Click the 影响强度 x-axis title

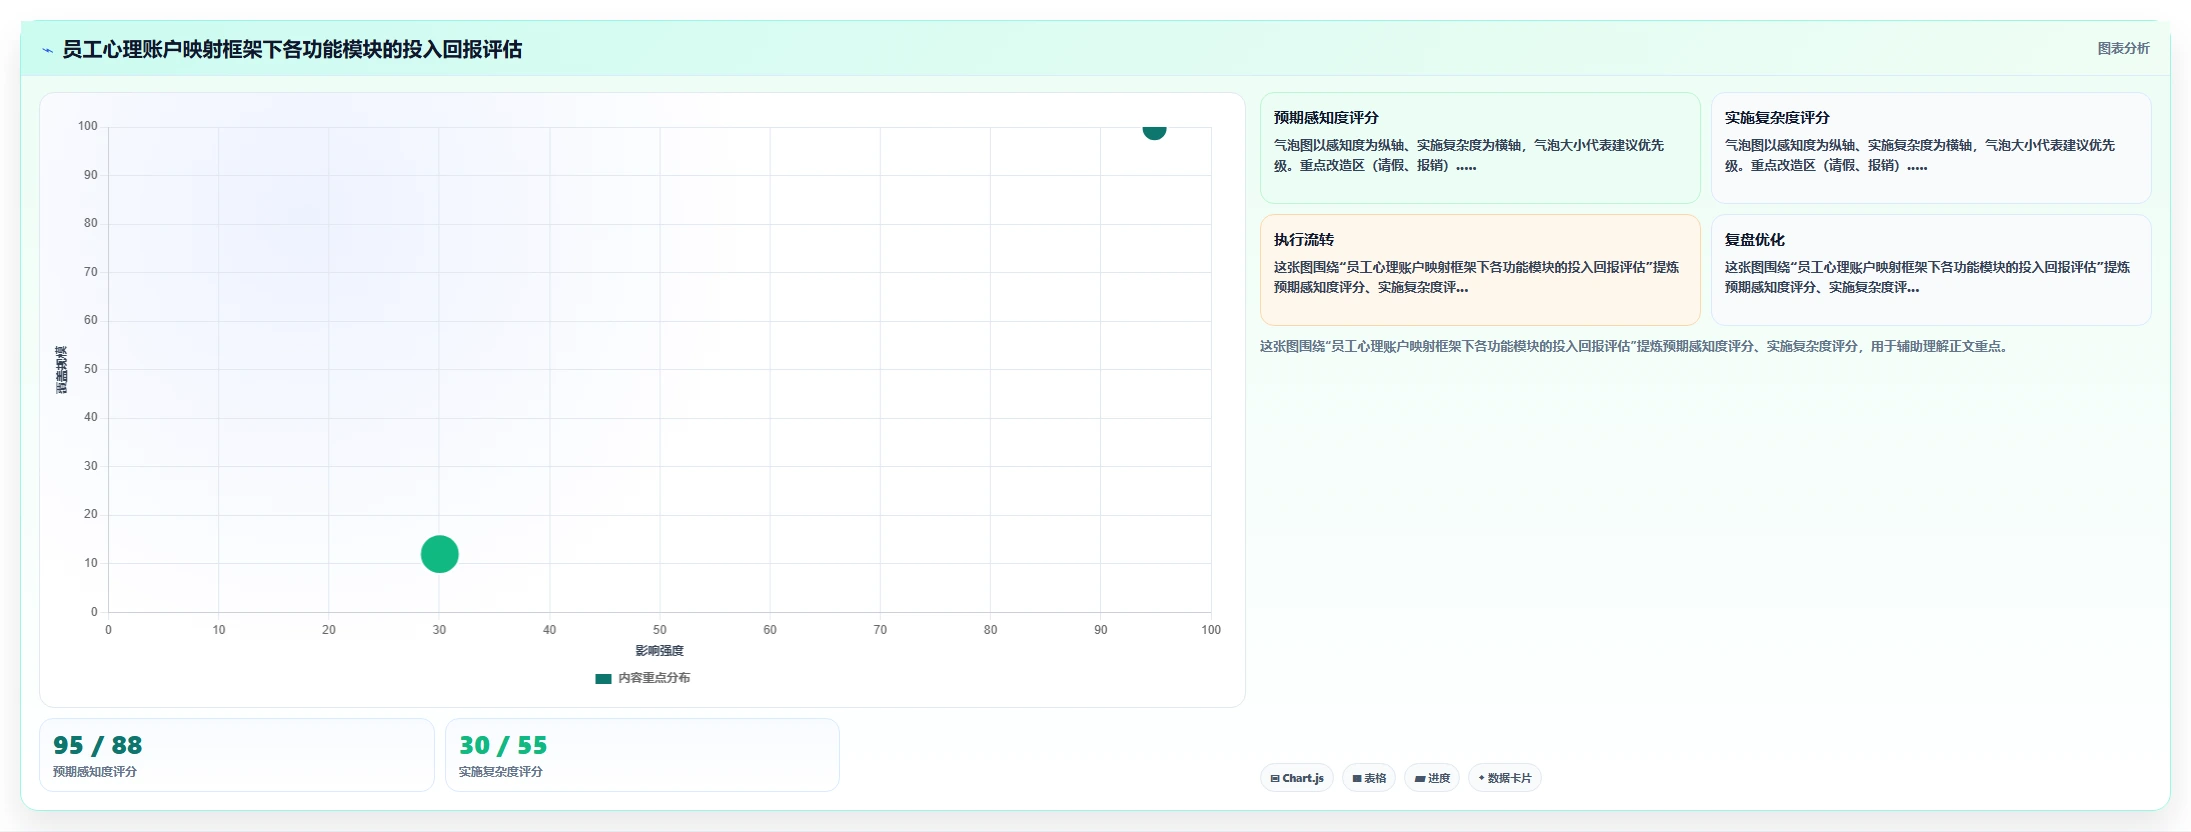tap(659, 651)
